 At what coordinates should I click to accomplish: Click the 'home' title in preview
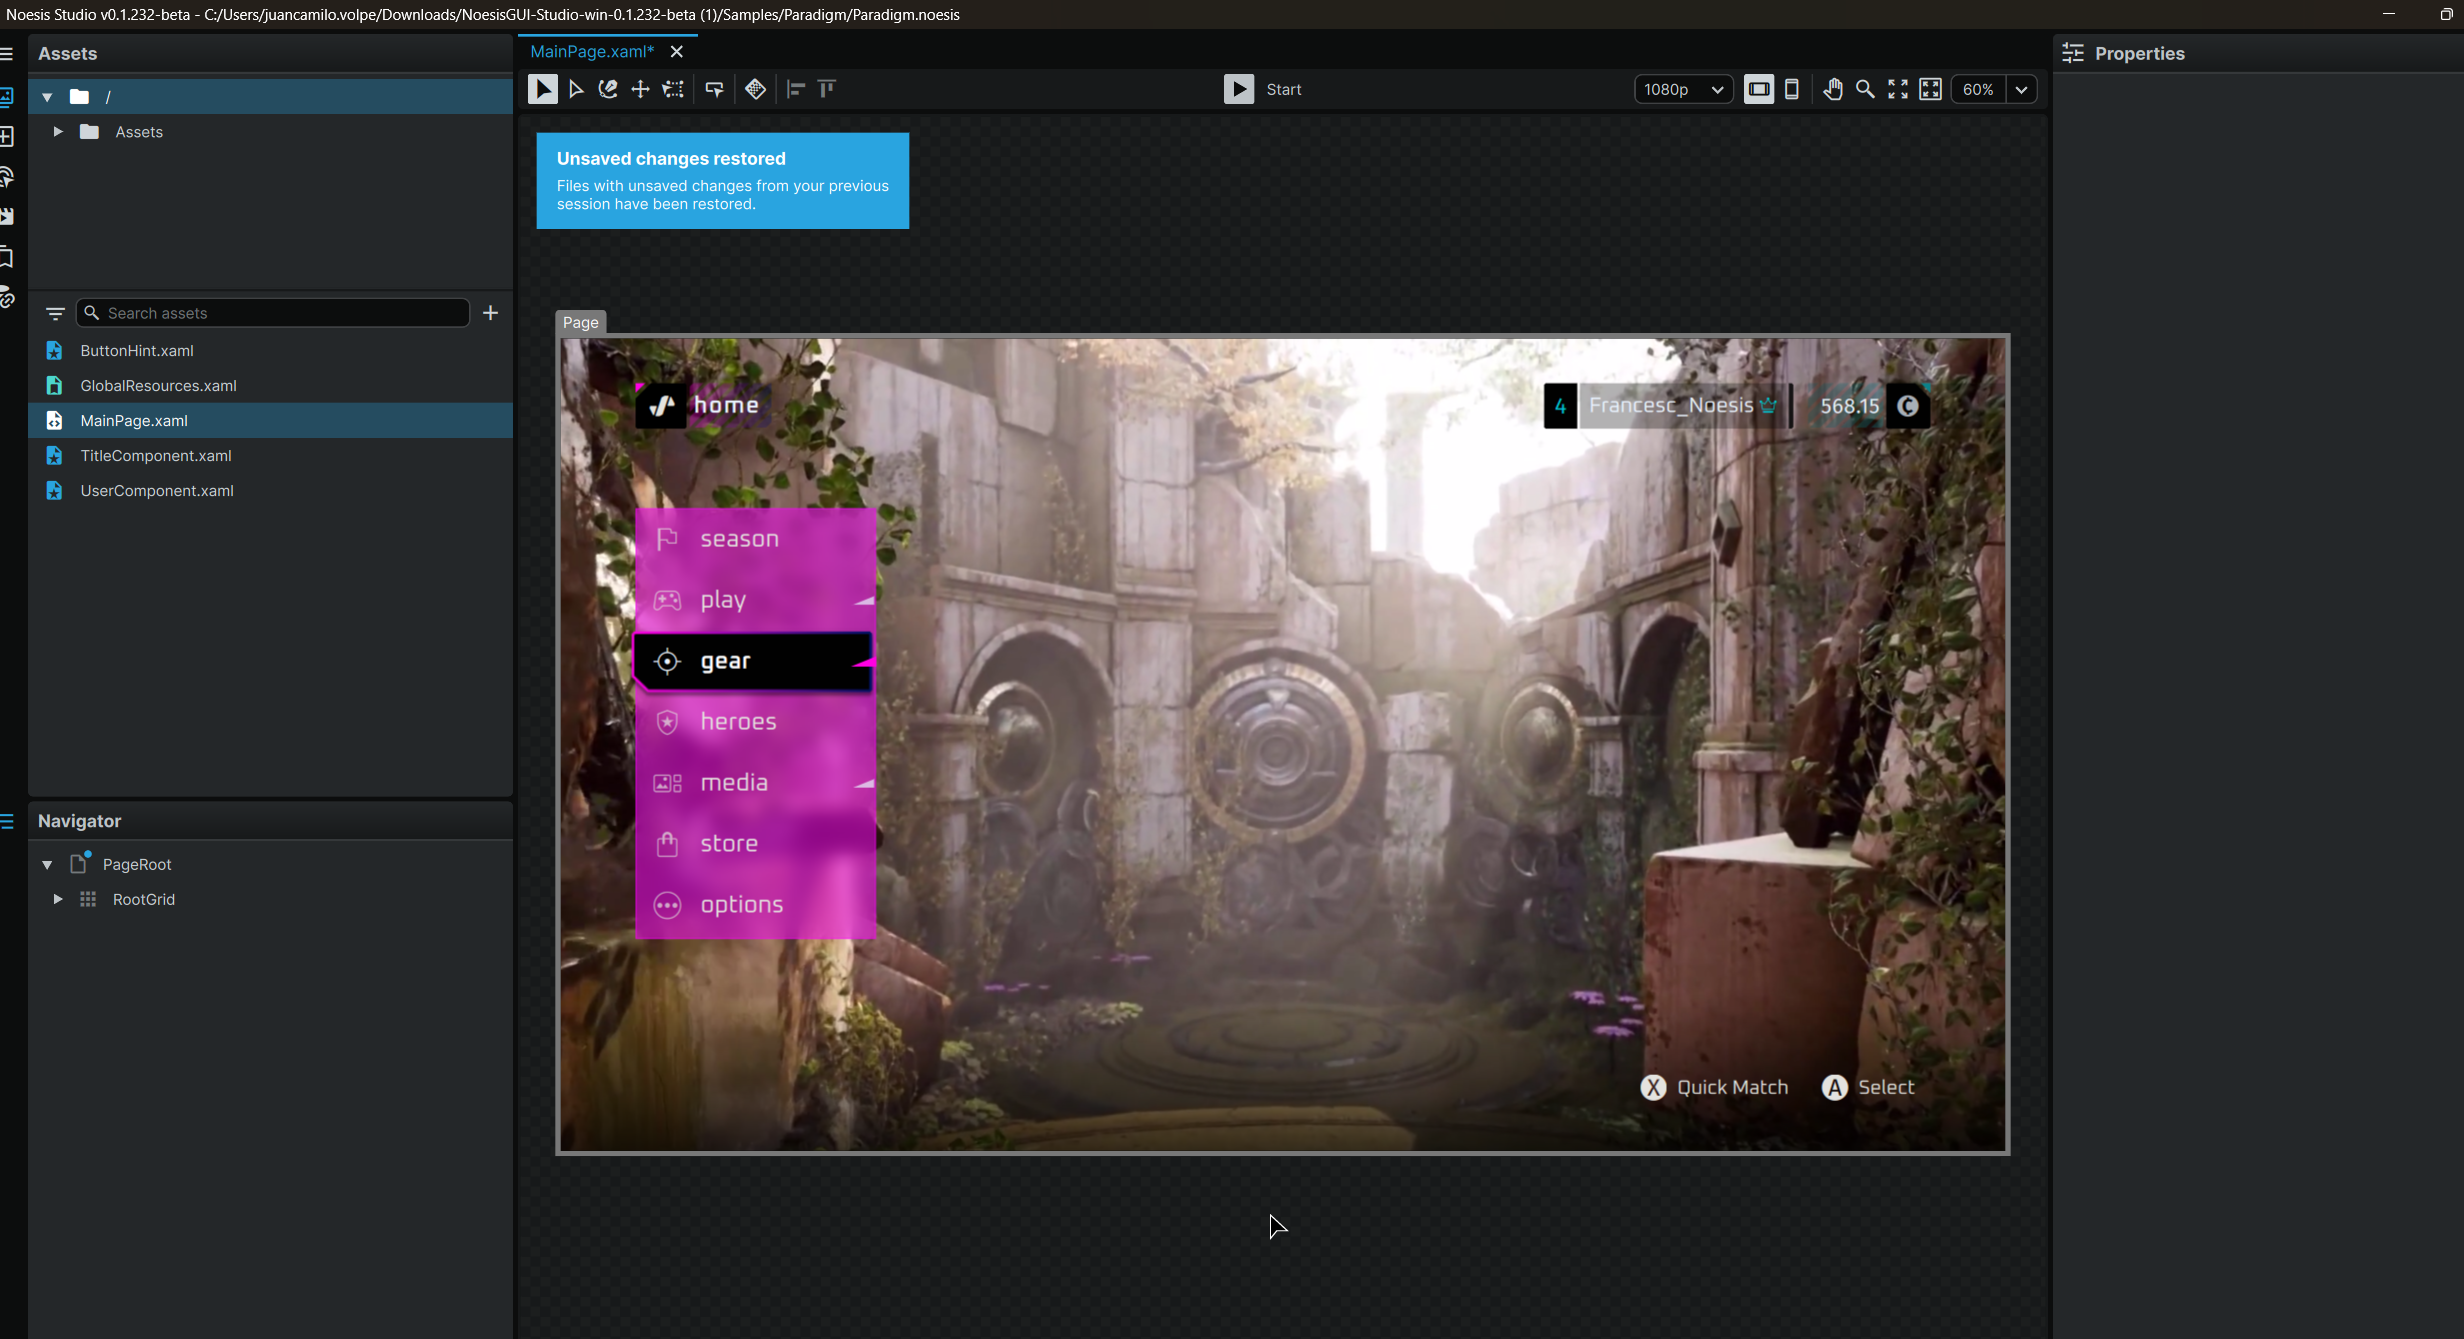(727, 405)
